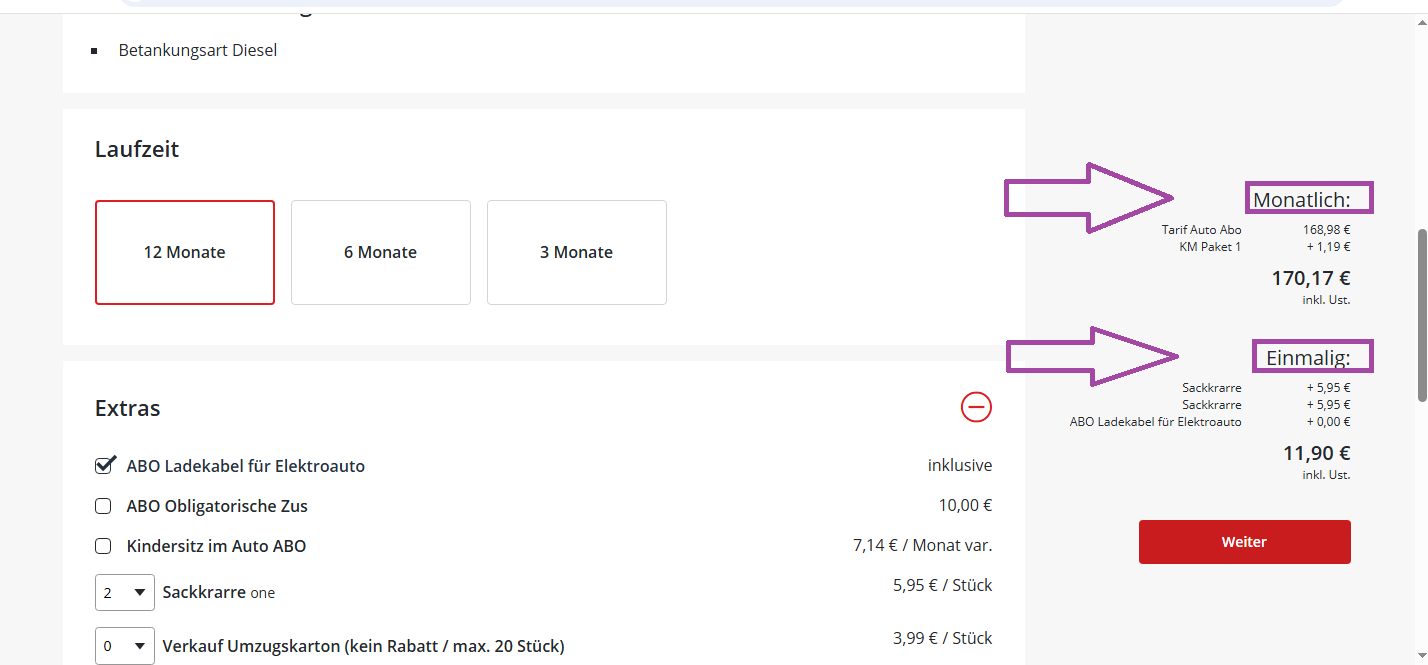The image size is (1428, 665).
Task: Click the page vertical scrollbar thumb
Action: [1421, 315]
